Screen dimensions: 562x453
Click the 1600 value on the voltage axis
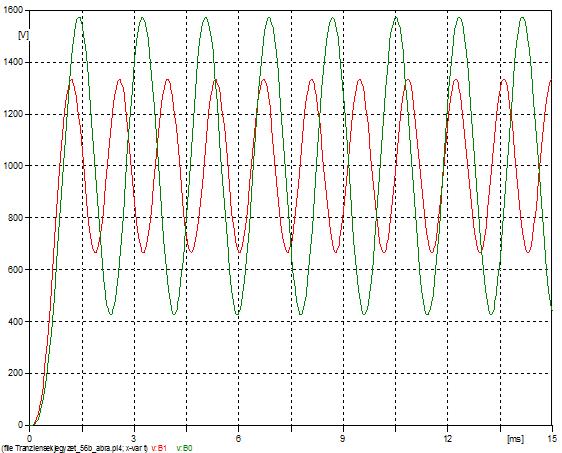click(x=13, y=10)
